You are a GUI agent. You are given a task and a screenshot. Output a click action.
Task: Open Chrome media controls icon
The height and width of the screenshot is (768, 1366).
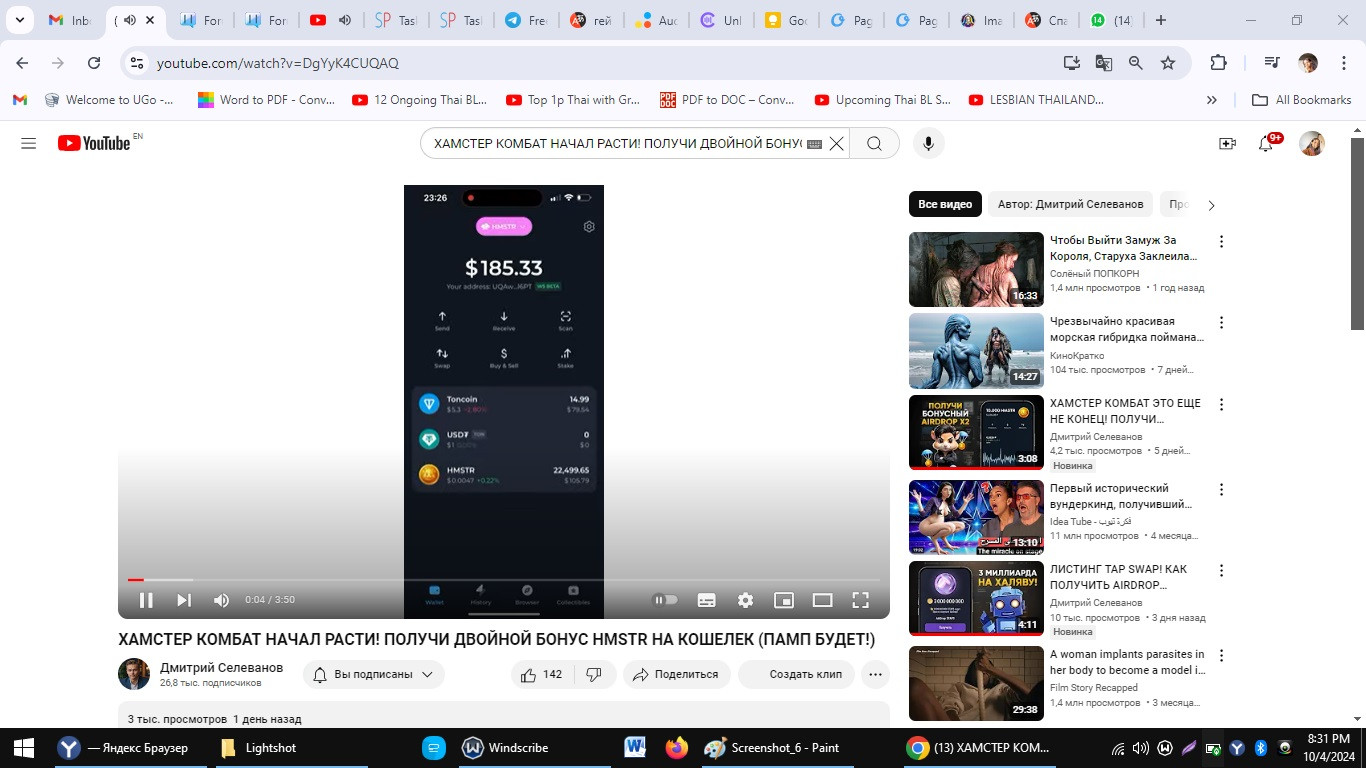1271,63
